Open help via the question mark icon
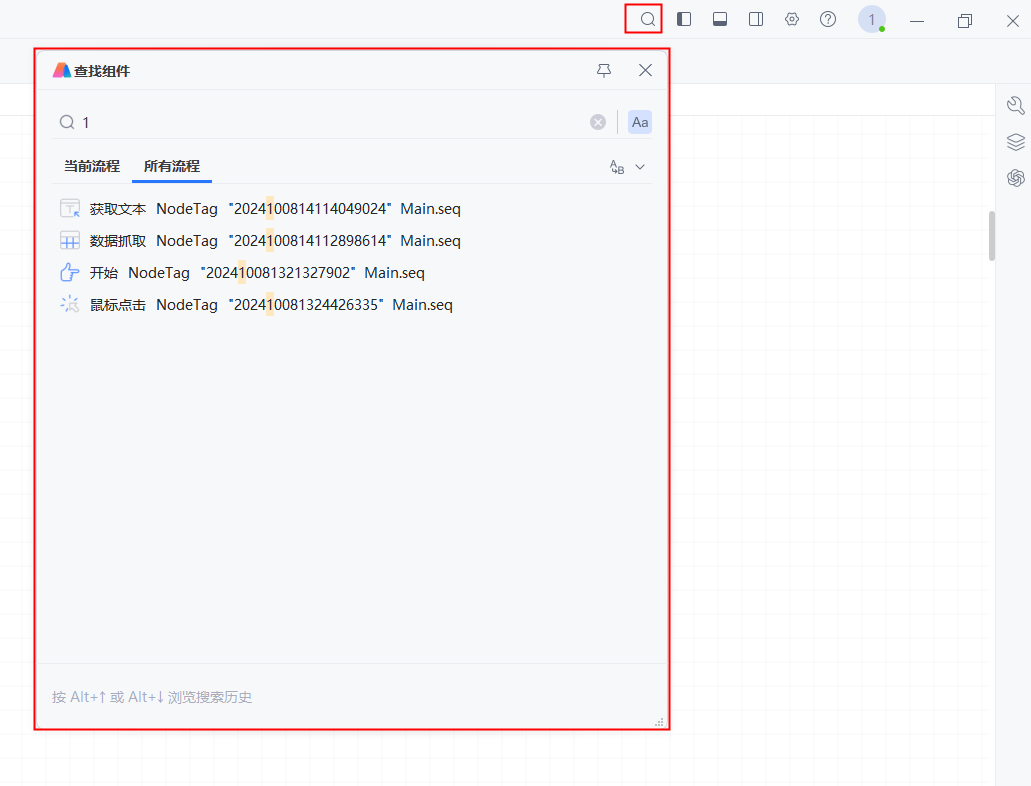Image resolution: width=1031 pixels, height=786 pixels. pyautogui.click(x=828, y=19)
